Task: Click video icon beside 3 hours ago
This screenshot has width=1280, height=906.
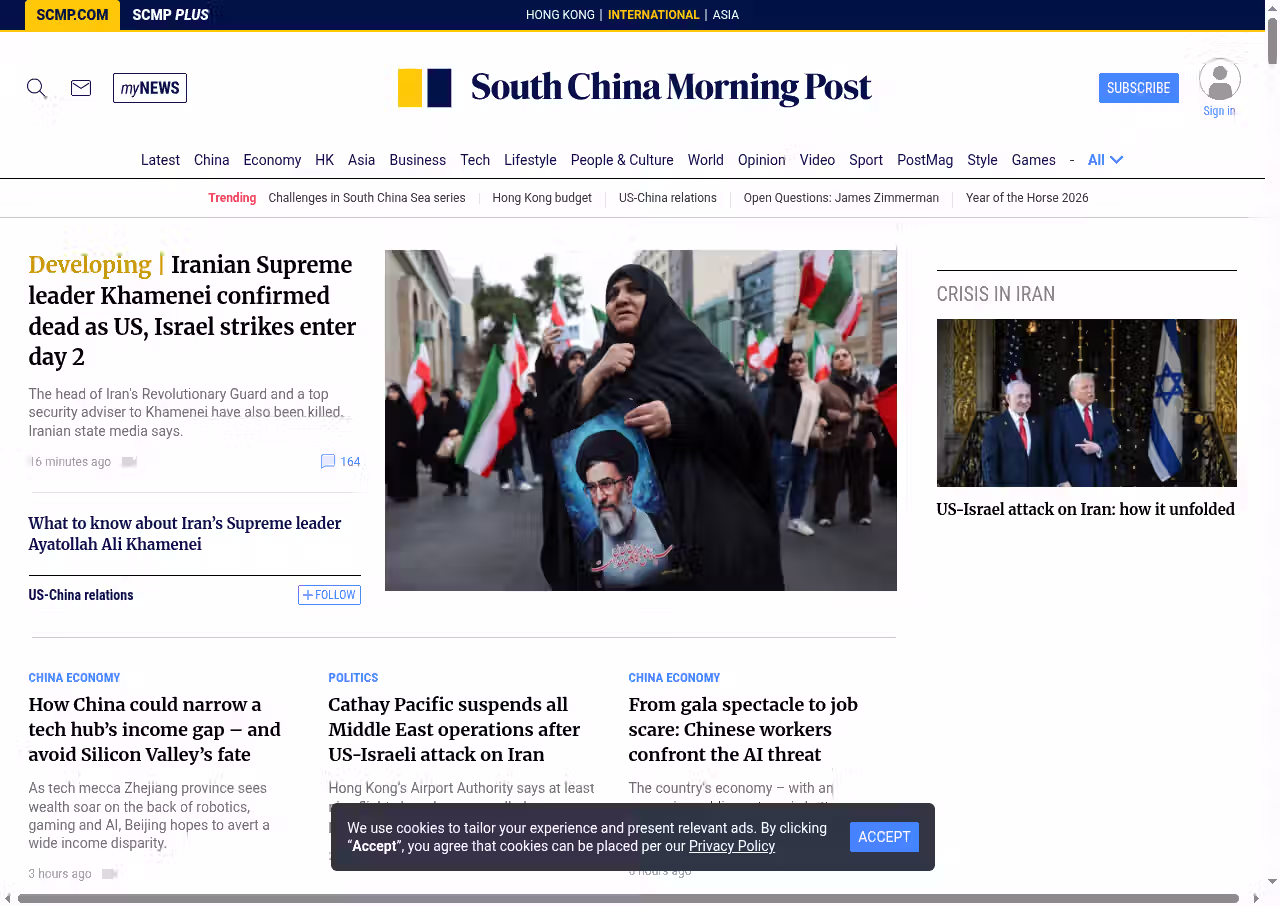Action: pyautogui.click(x=110, y=874)
